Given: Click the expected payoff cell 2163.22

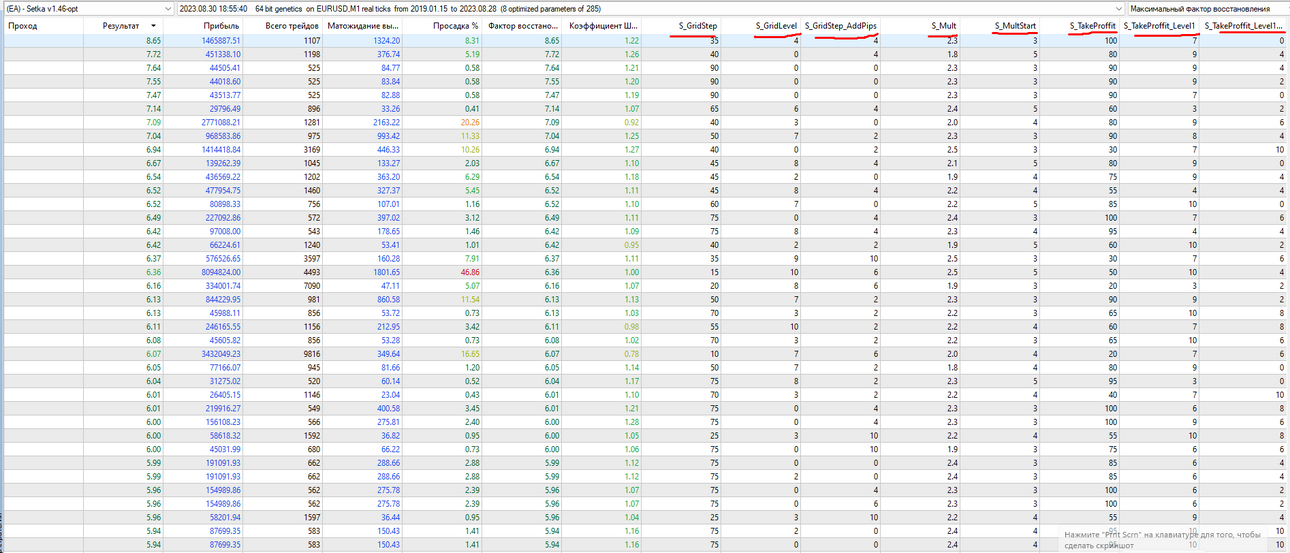Looking at the screenshot, I should tap(385, 121).
